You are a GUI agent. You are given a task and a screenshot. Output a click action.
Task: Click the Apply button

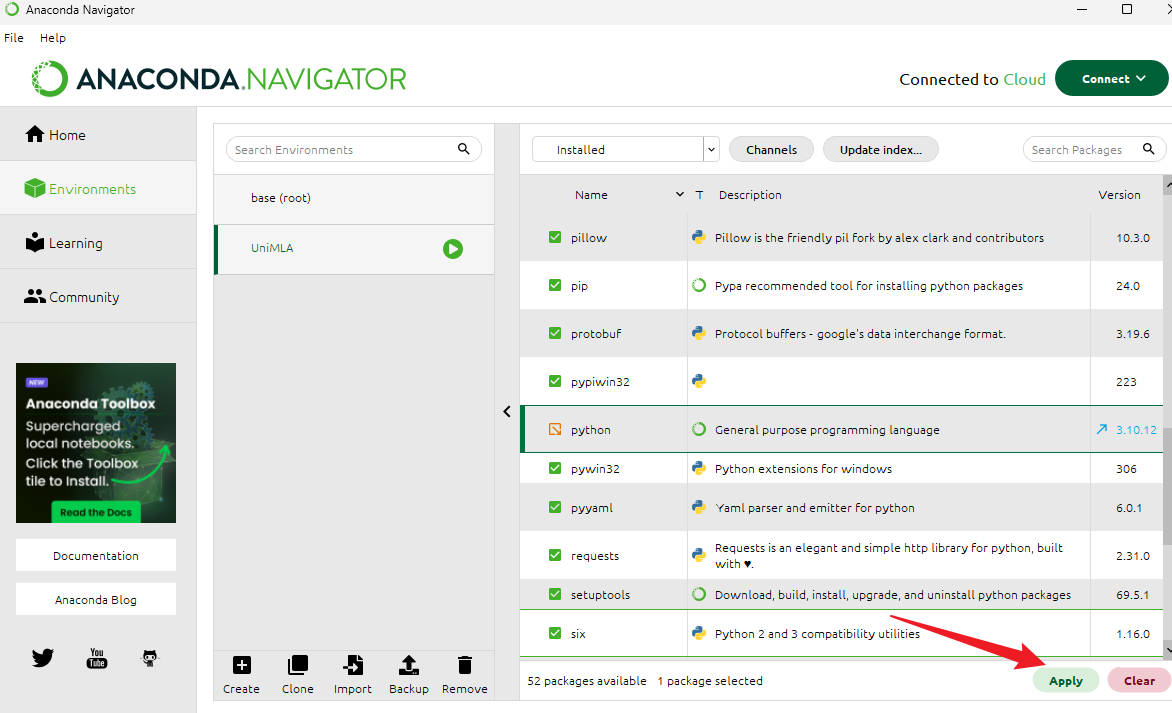tap(1065, 681)
